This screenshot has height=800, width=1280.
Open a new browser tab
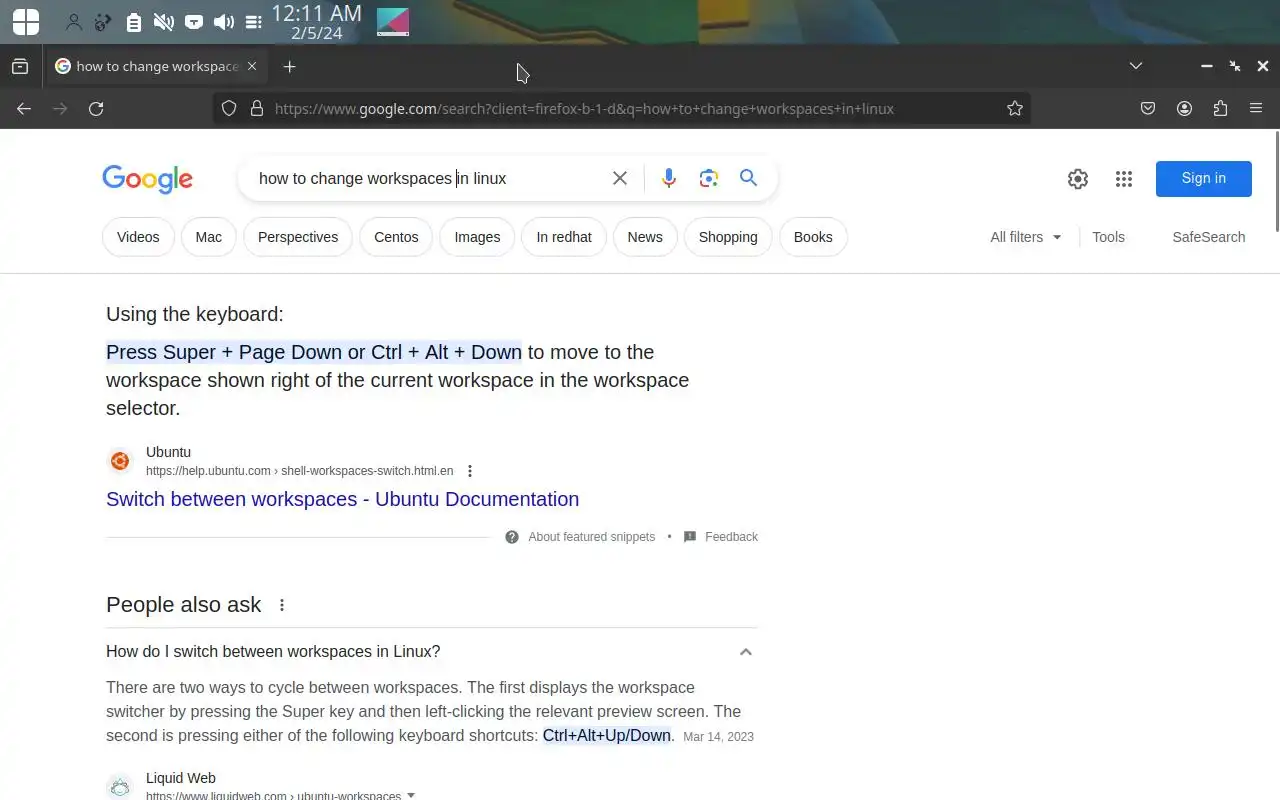[290, 66]
